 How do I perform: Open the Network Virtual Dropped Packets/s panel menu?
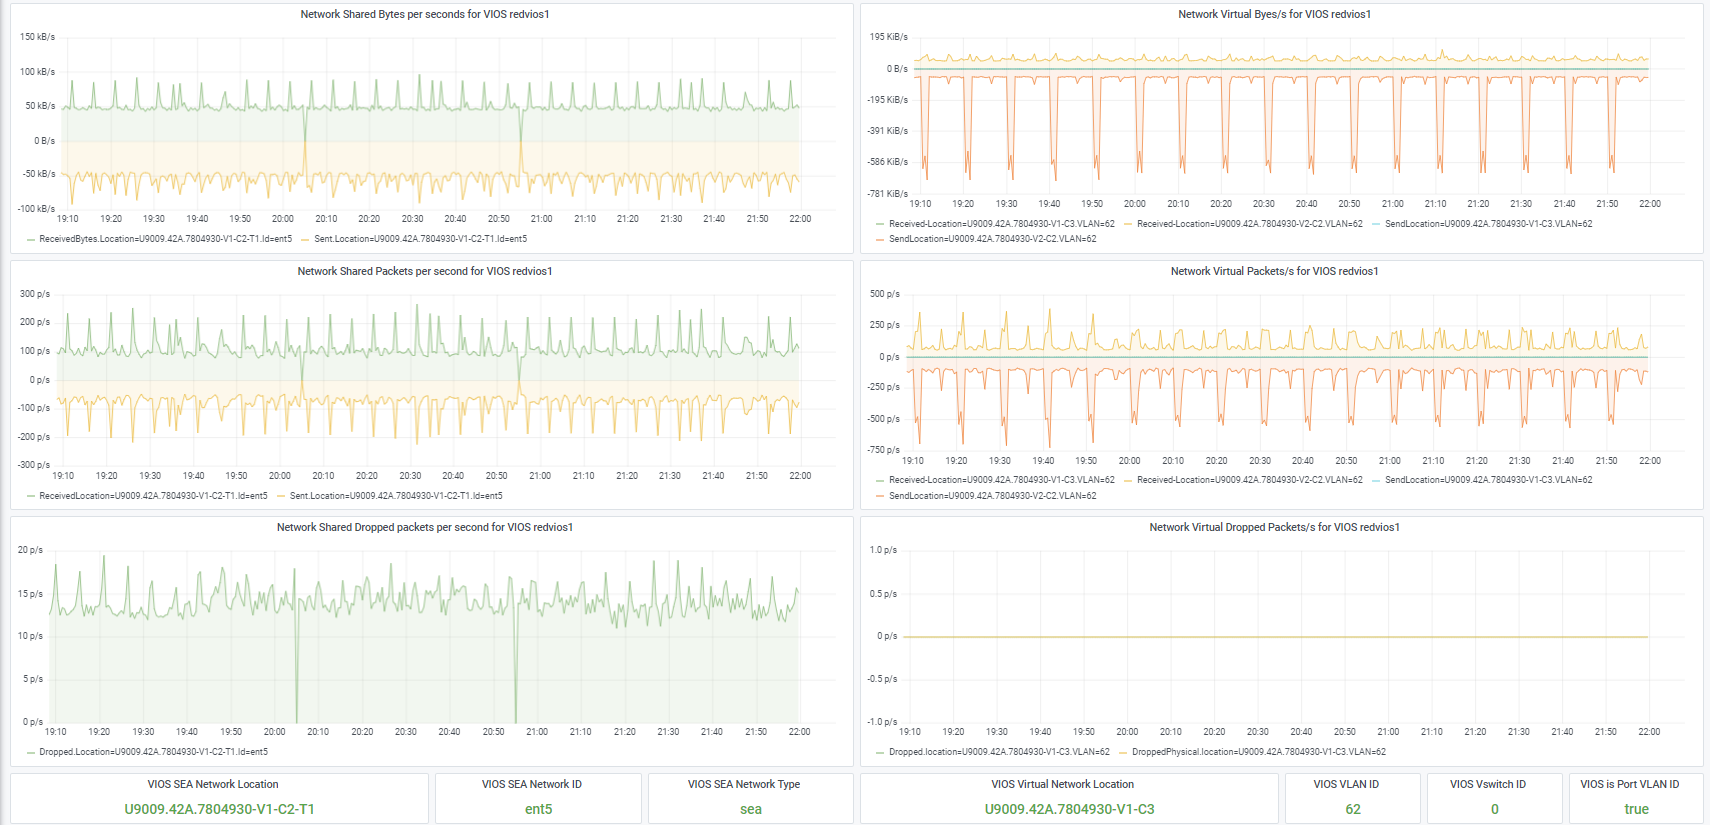pos(1274,527)
